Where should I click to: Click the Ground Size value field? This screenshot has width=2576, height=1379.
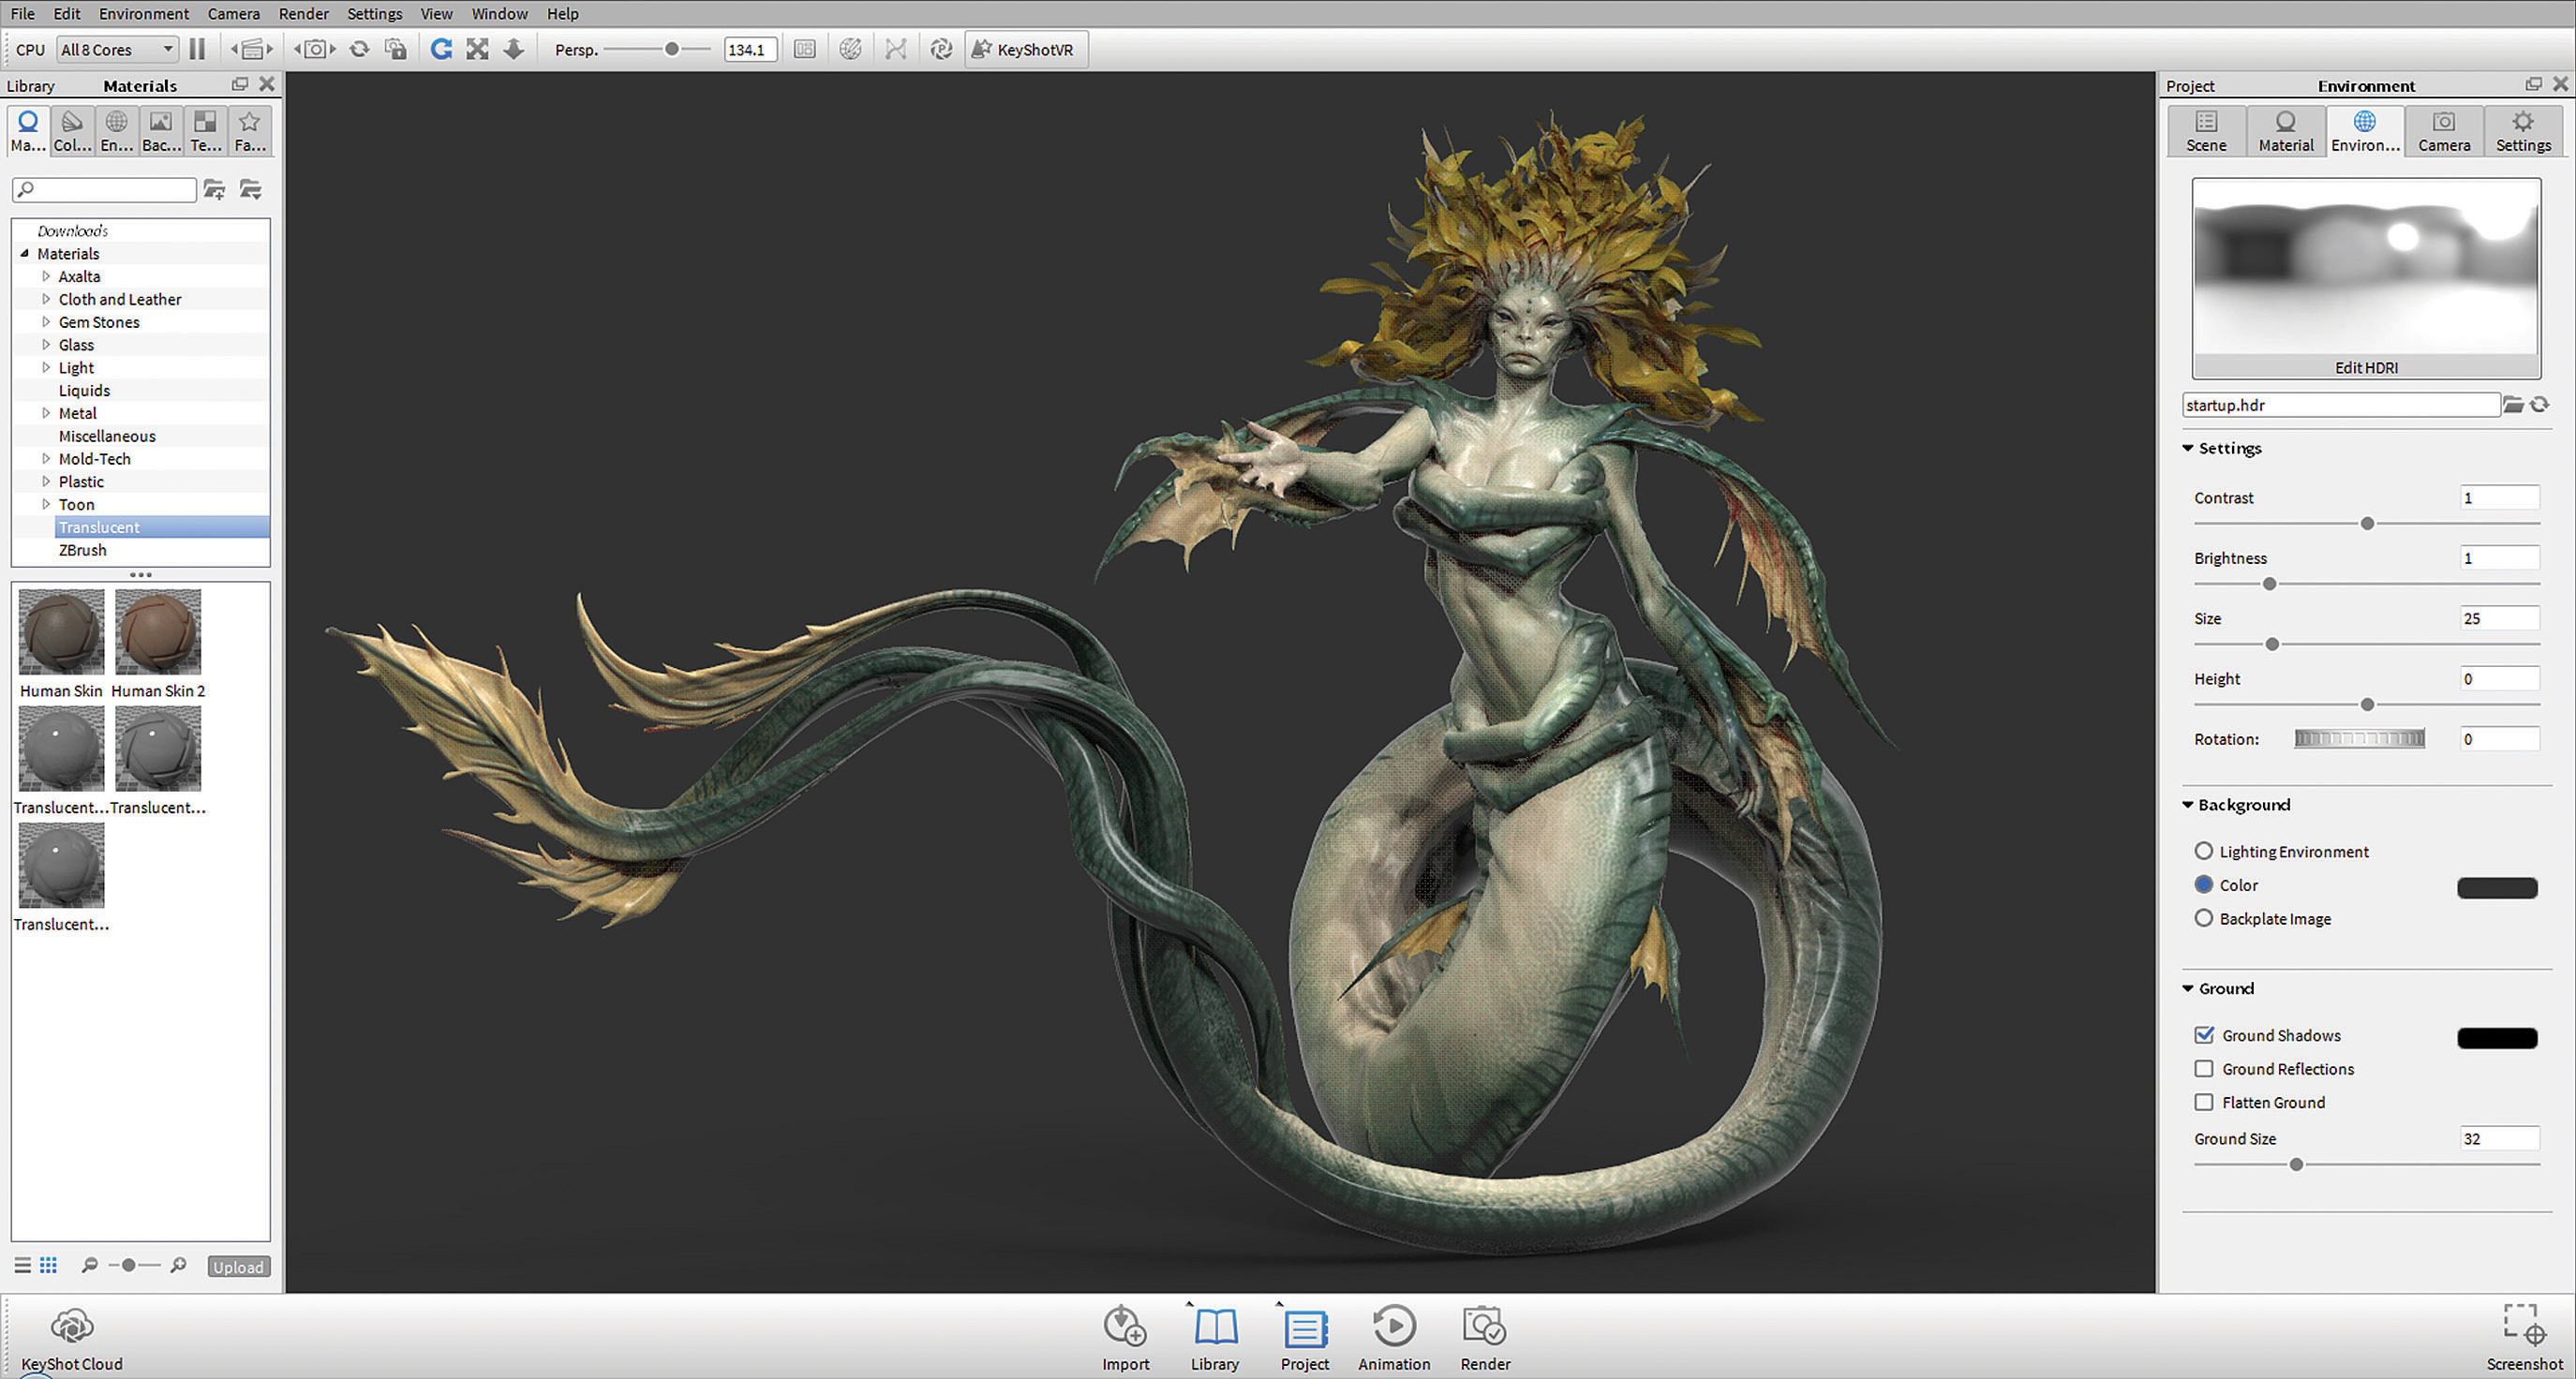tap(2499, 1138)
